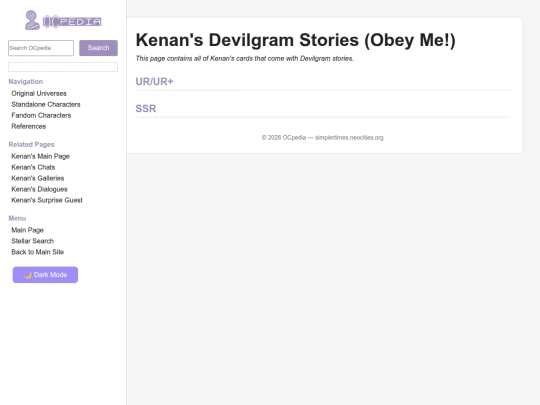The height and width of the screenshot is (405, 540).
Task: Visit Kenan's Main Page
Action: click(x=41, y=156)
